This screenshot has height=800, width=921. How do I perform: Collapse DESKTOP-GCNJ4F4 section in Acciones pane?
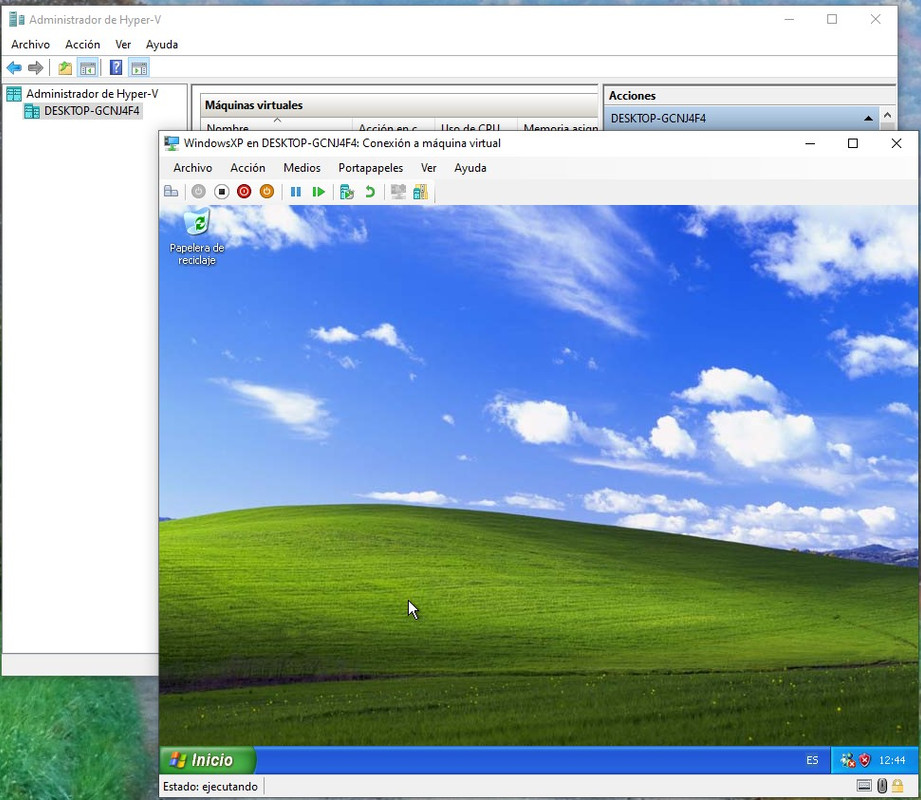[x=868, y=118]
